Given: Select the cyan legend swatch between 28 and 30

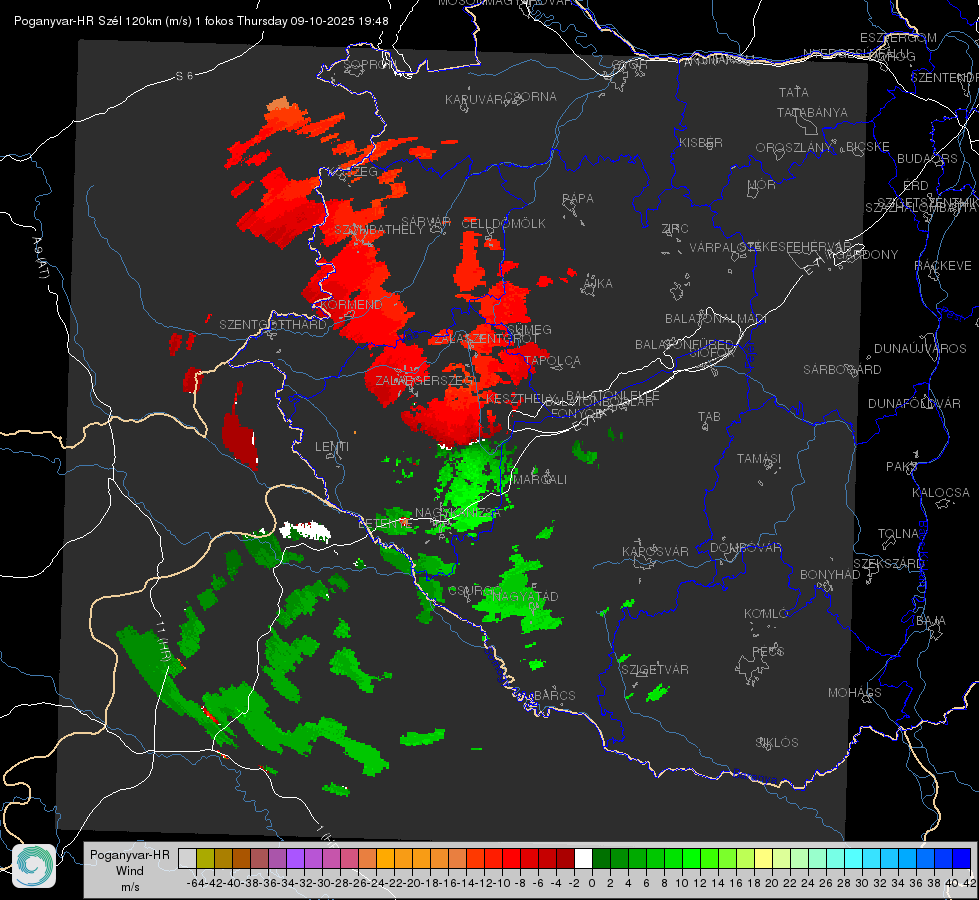Looking at the screenshot, I should click(x=854, y=858).
